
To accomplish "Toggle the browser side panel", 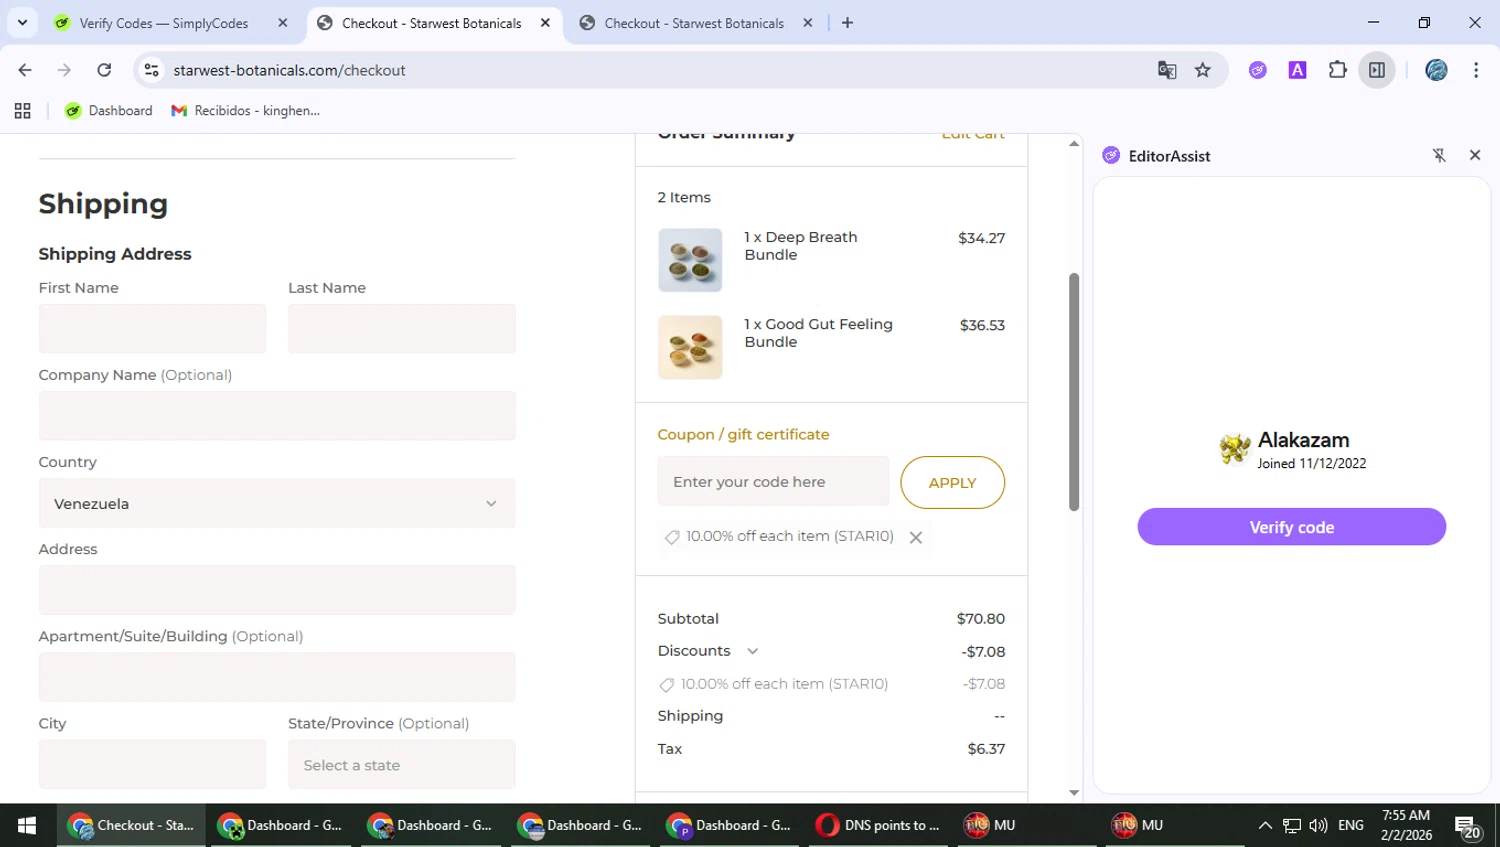I will tap(1377, 70).
